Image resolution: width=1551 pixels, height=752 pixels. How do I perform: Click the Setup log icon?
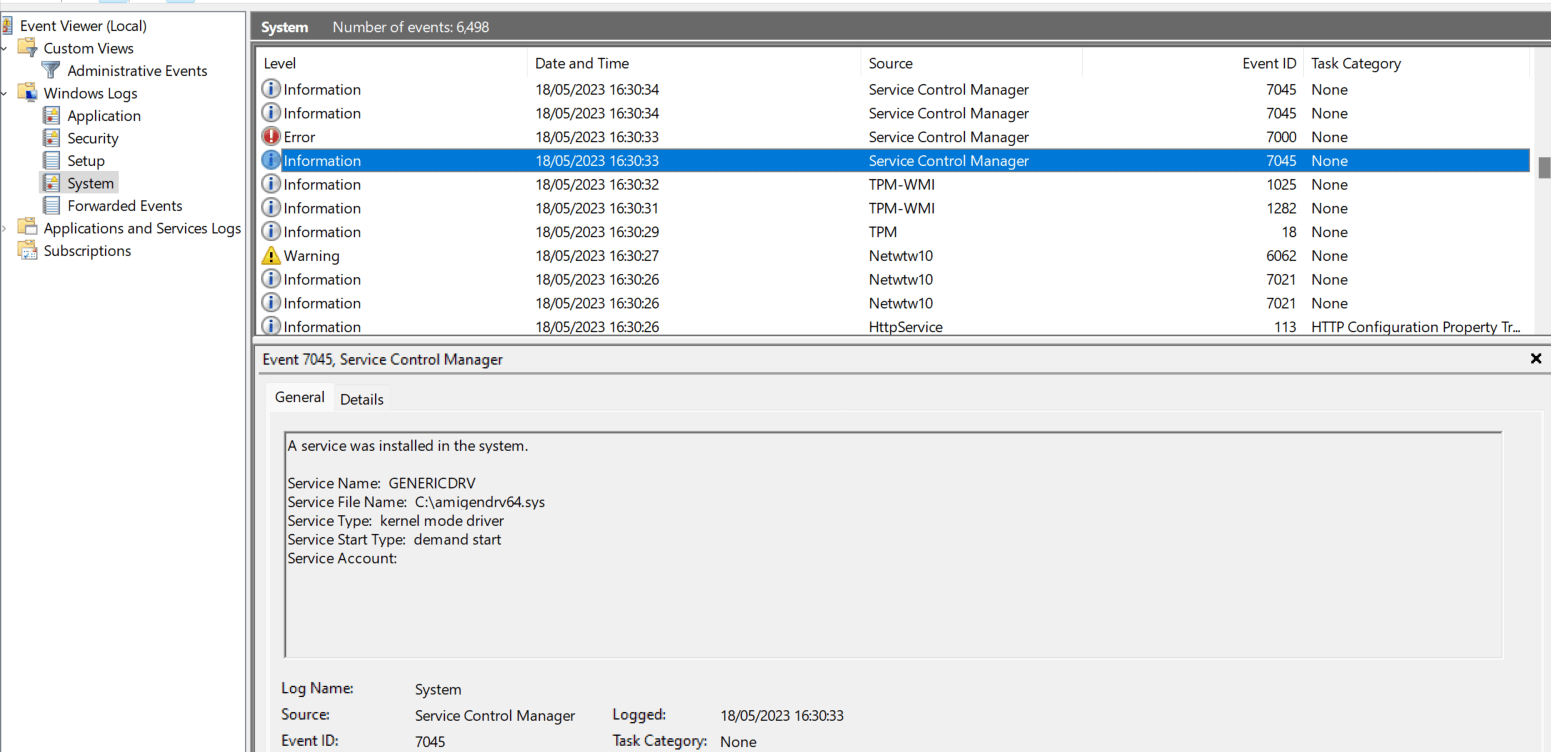[51, 161]
